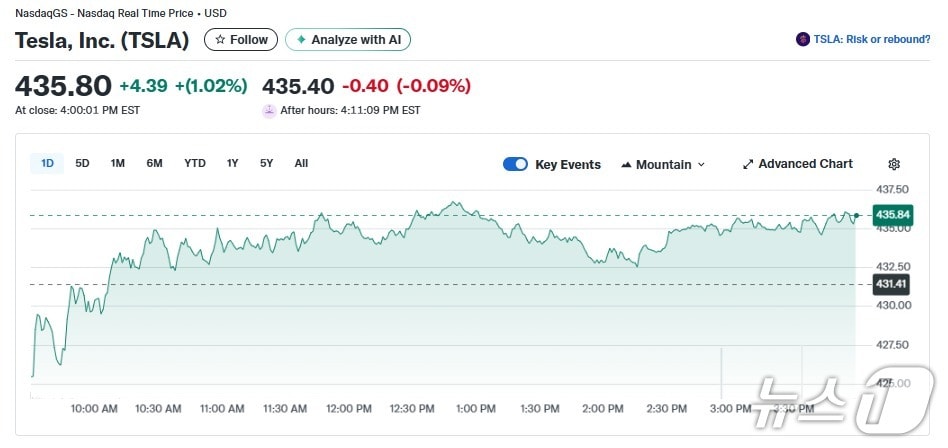Expand the Mountain chart type dropdown
This screenshot has width=948, height=448.
point(701,164)
